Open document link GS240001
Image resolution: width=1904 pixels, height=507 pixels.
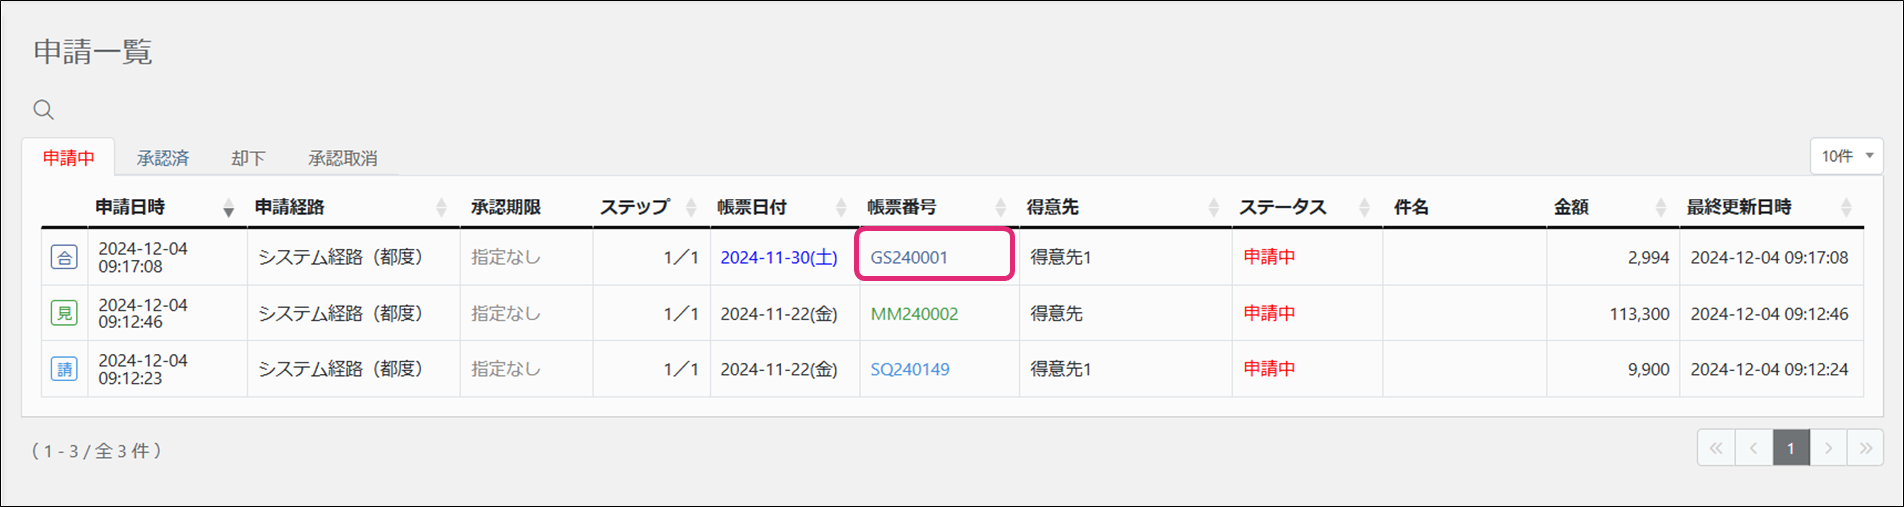pyautogui.click(x=909, y=257)
